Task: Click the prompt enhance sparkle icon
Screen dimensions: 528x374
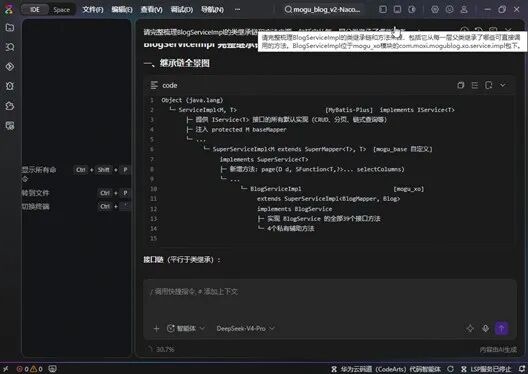Action: (470, 328)
